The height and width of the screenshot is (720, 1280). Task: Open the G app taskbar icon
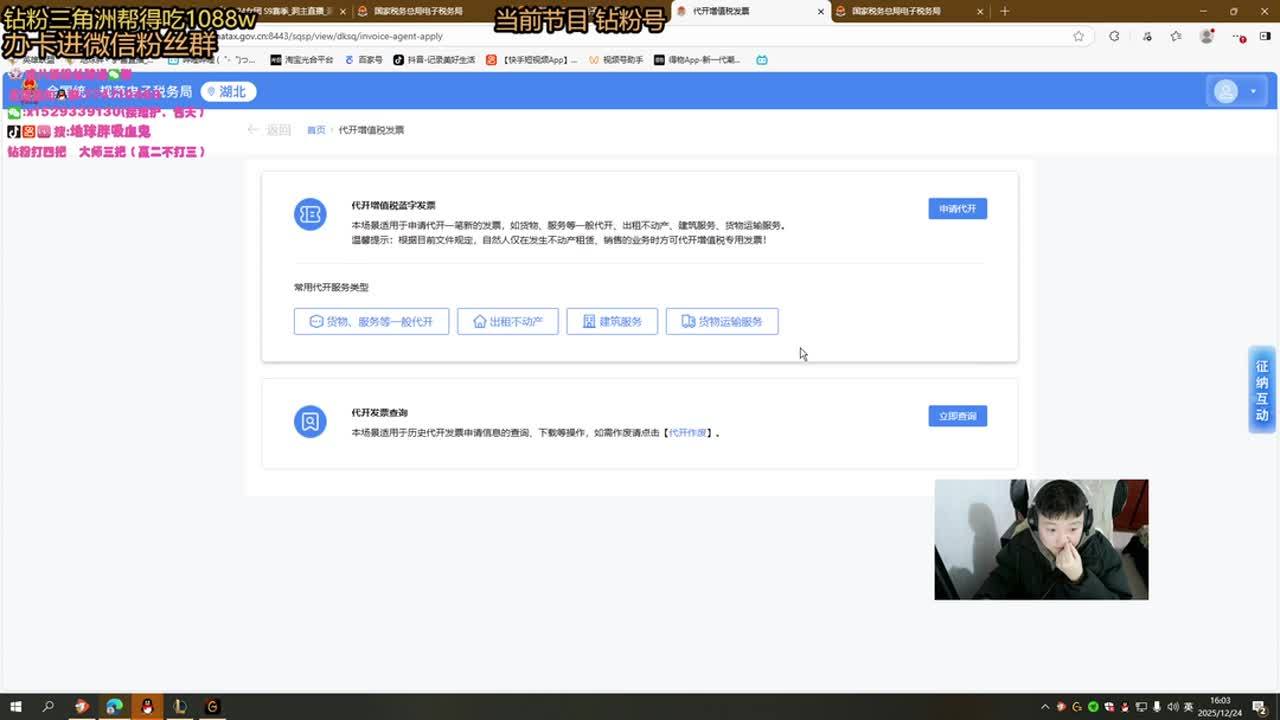[212, 707]
